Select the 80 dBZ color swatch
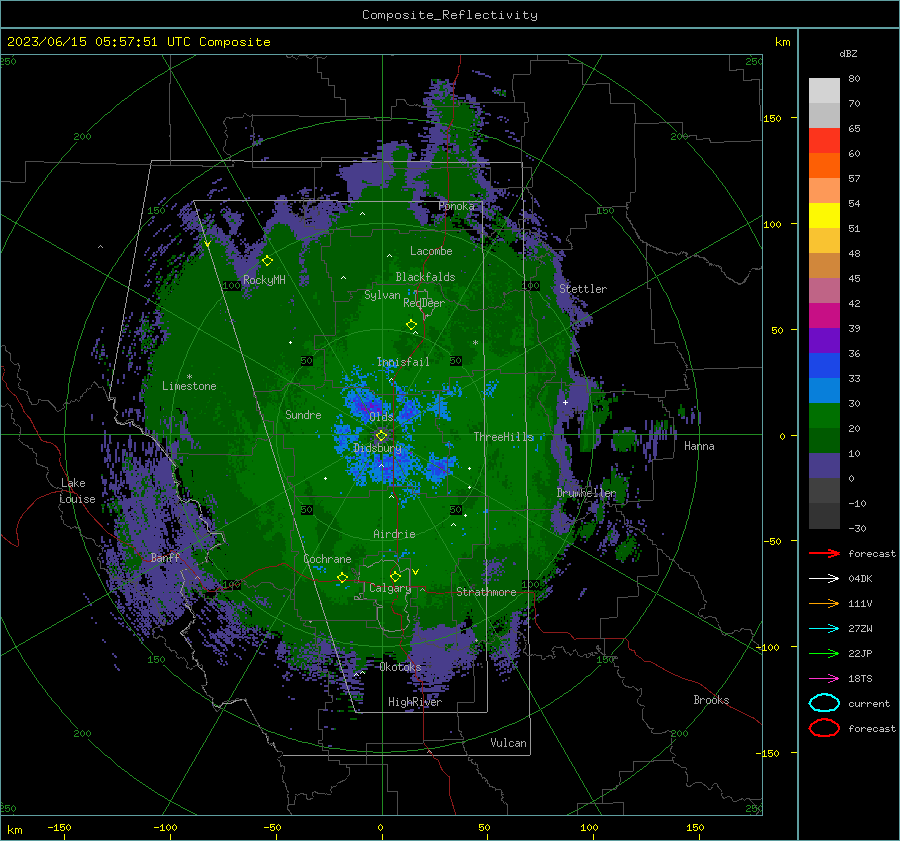 [824, 90]
